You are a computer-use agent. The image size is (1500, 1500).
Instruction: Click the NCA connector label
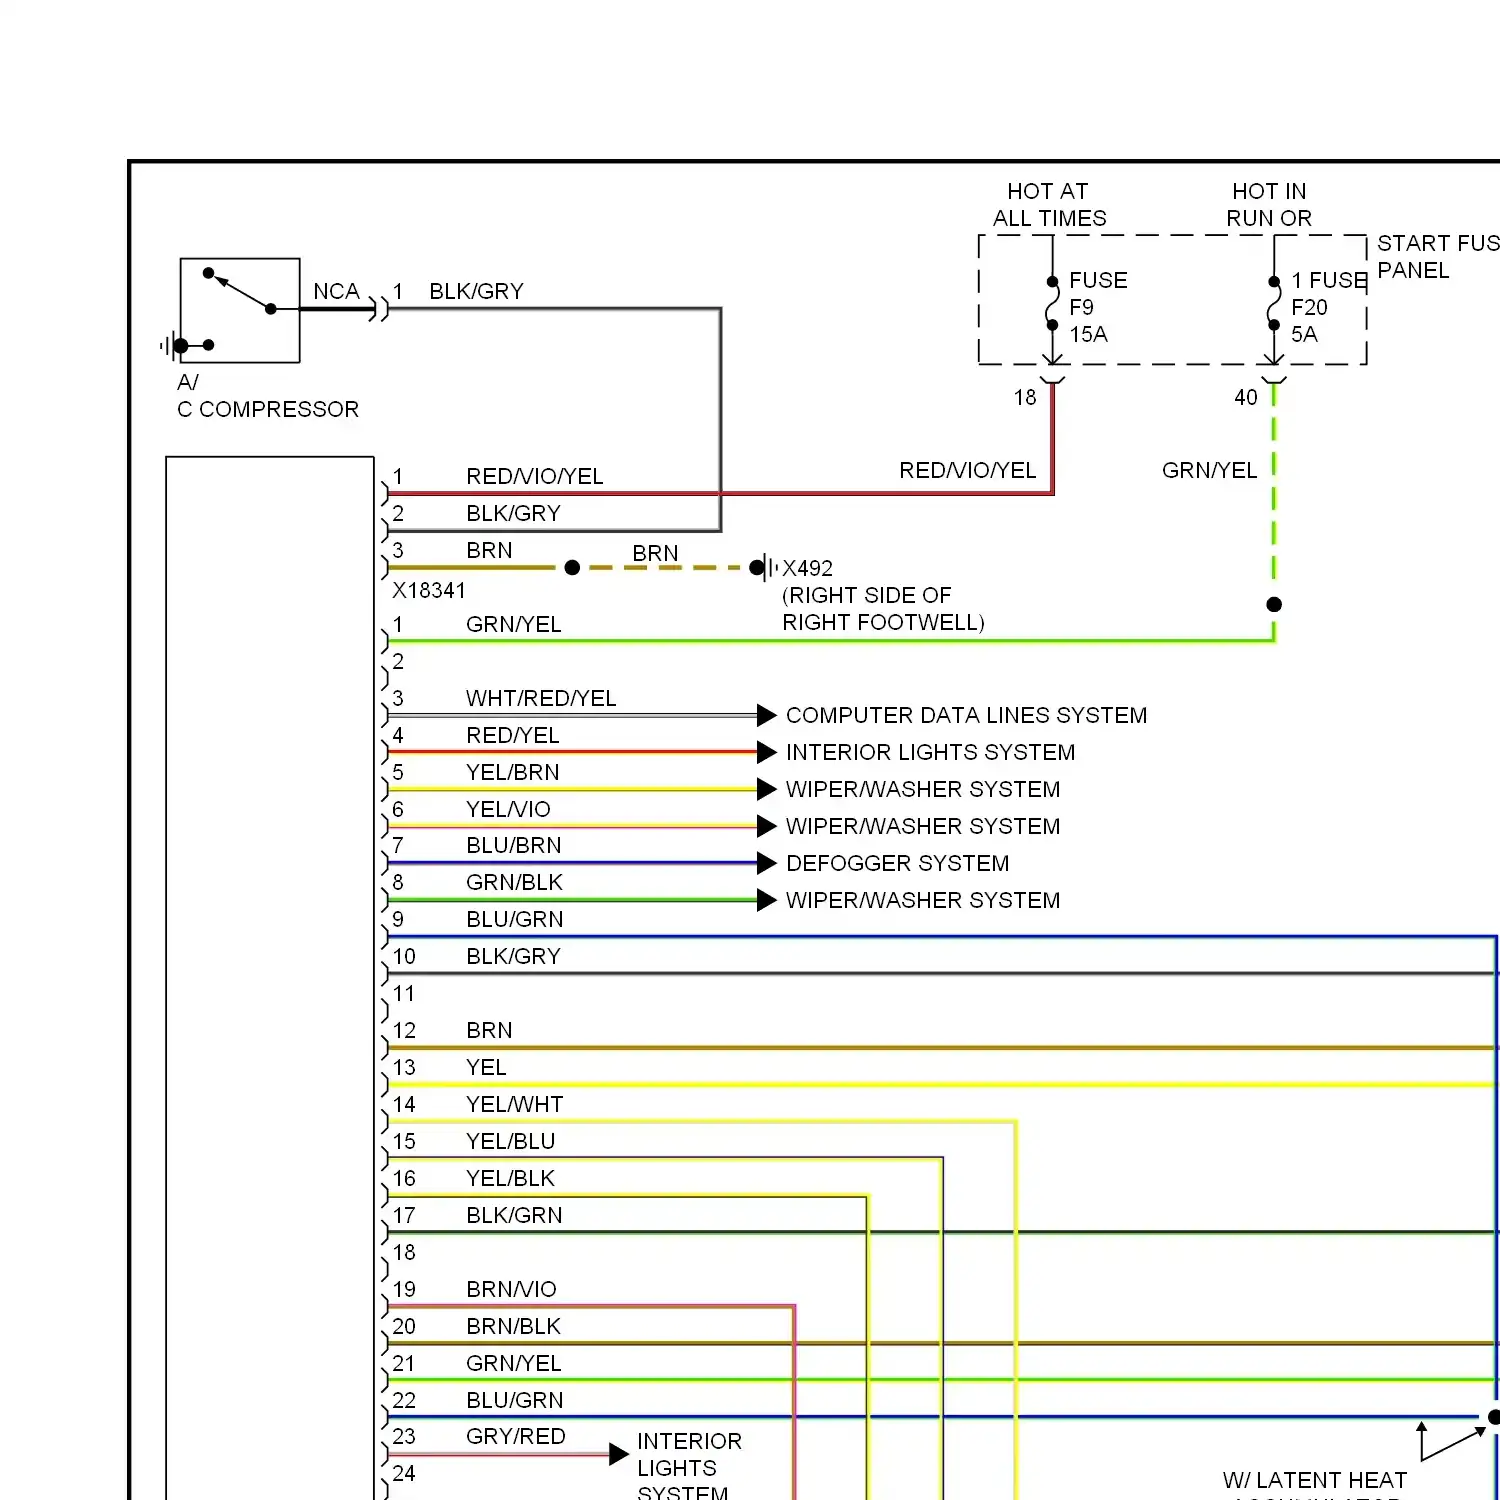[336, 291]
